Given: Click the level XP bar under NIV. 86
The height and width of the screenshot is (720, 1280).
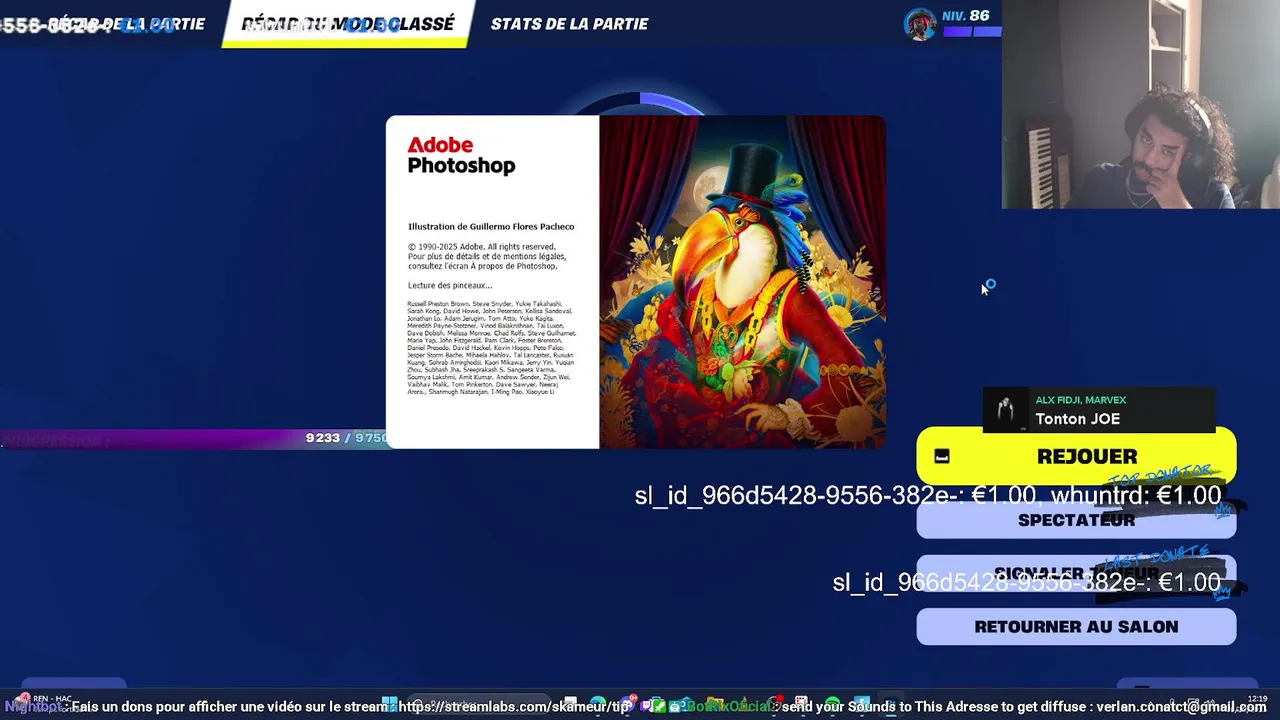Looking at the screenshot, I should pyautogui.click(x=972, y=32).
